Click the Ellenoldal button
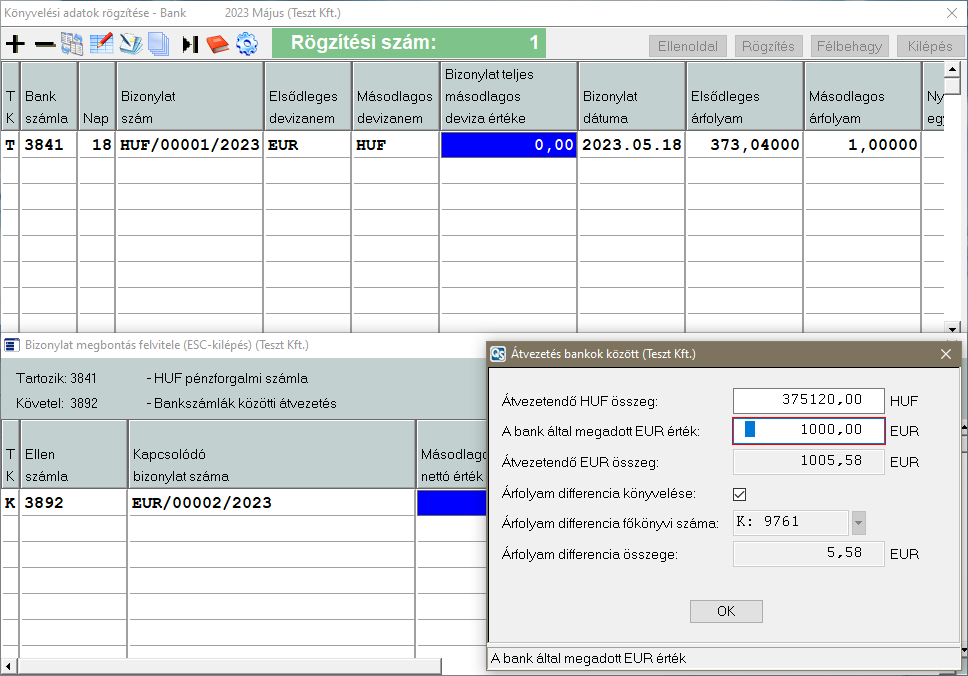The image size is (968, 676). [688, 46]
